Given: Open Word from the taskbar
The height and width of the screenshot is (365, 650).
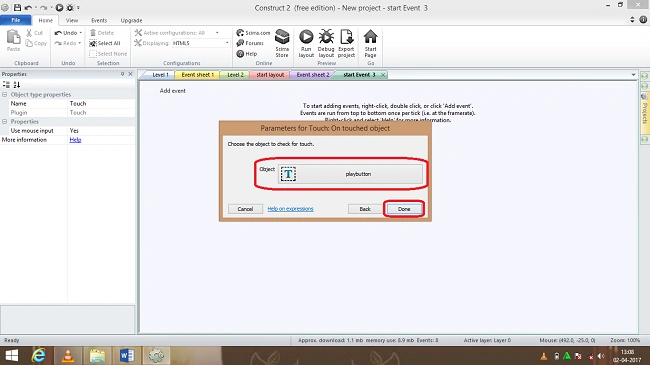Looking at the screenshot, I should click(x=126, y=356).
